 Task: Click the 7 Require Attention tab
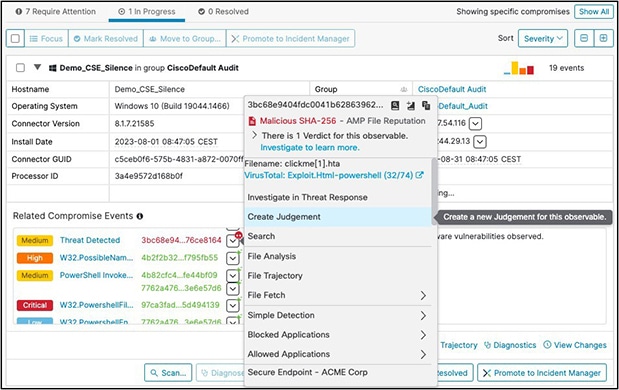click(x=56, y=11)
